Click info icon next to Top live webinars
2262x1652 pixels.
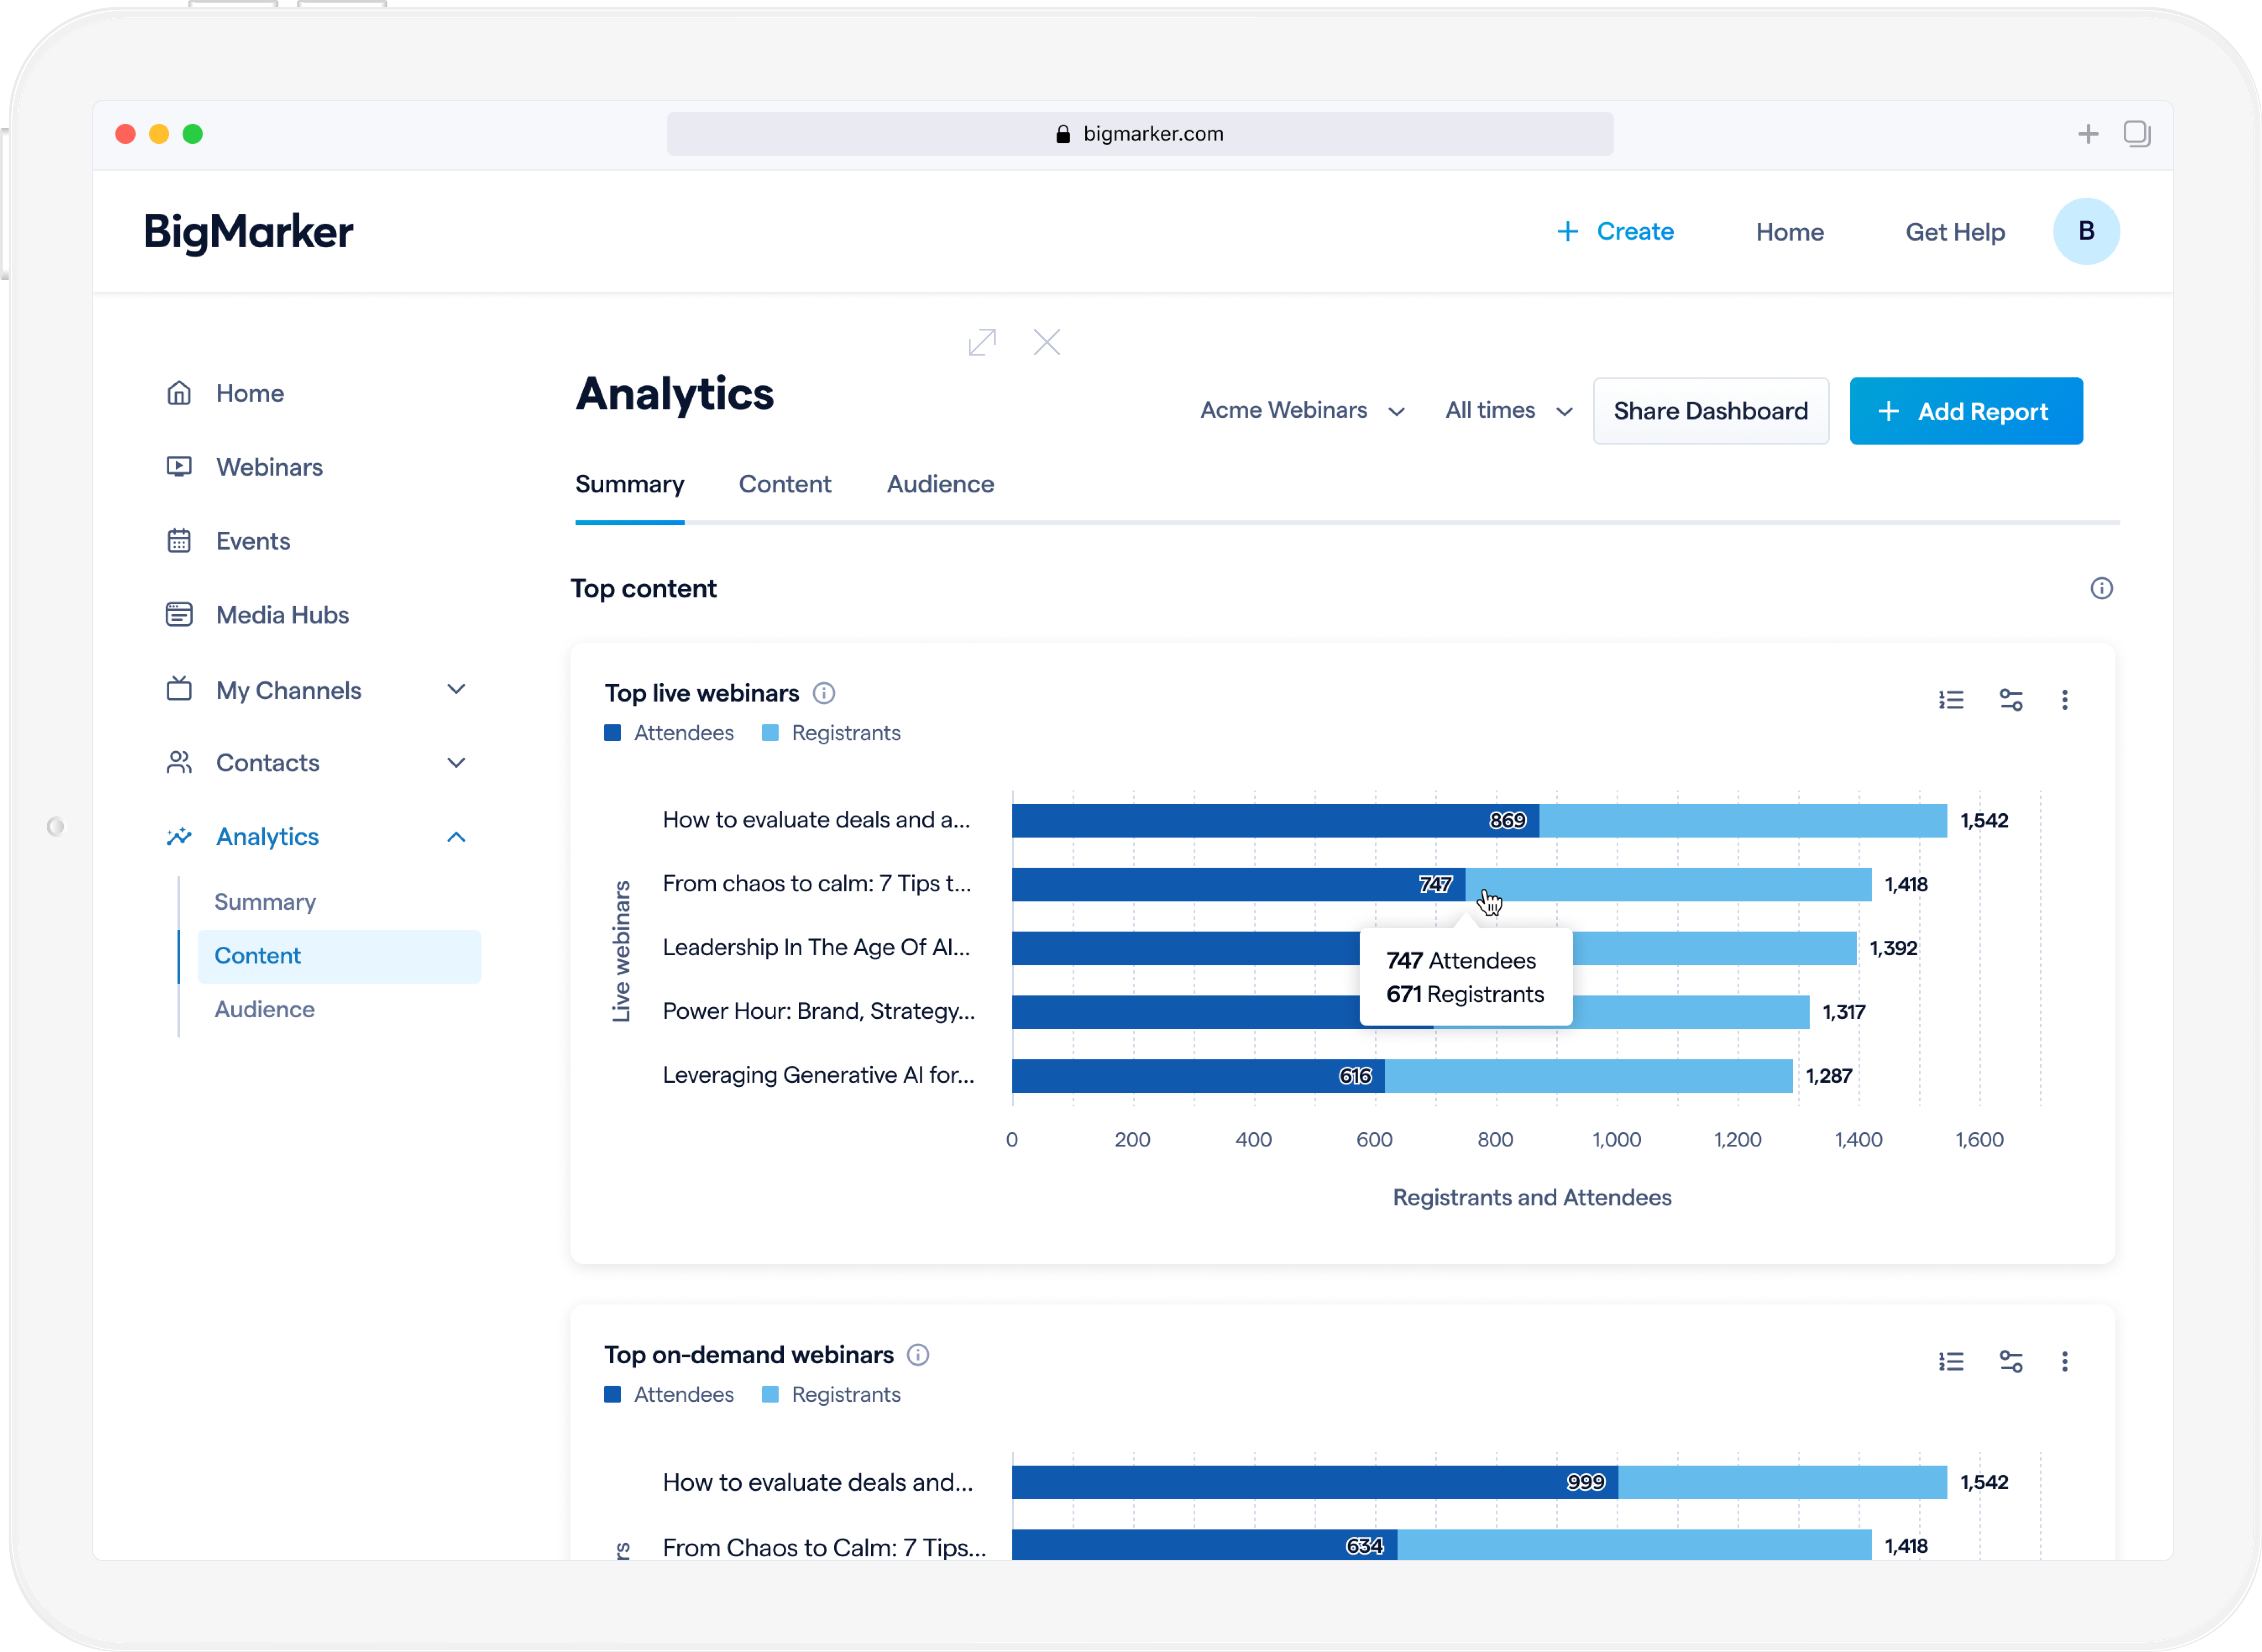pos(824,693)
